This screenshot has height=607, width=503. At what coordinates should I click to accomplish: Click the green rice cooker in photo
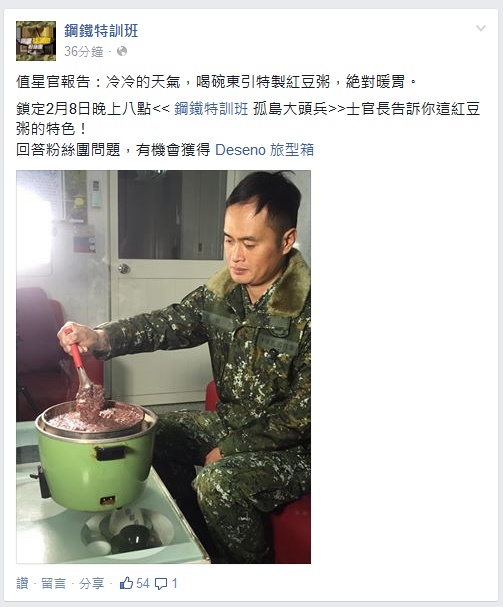[95, 458]
